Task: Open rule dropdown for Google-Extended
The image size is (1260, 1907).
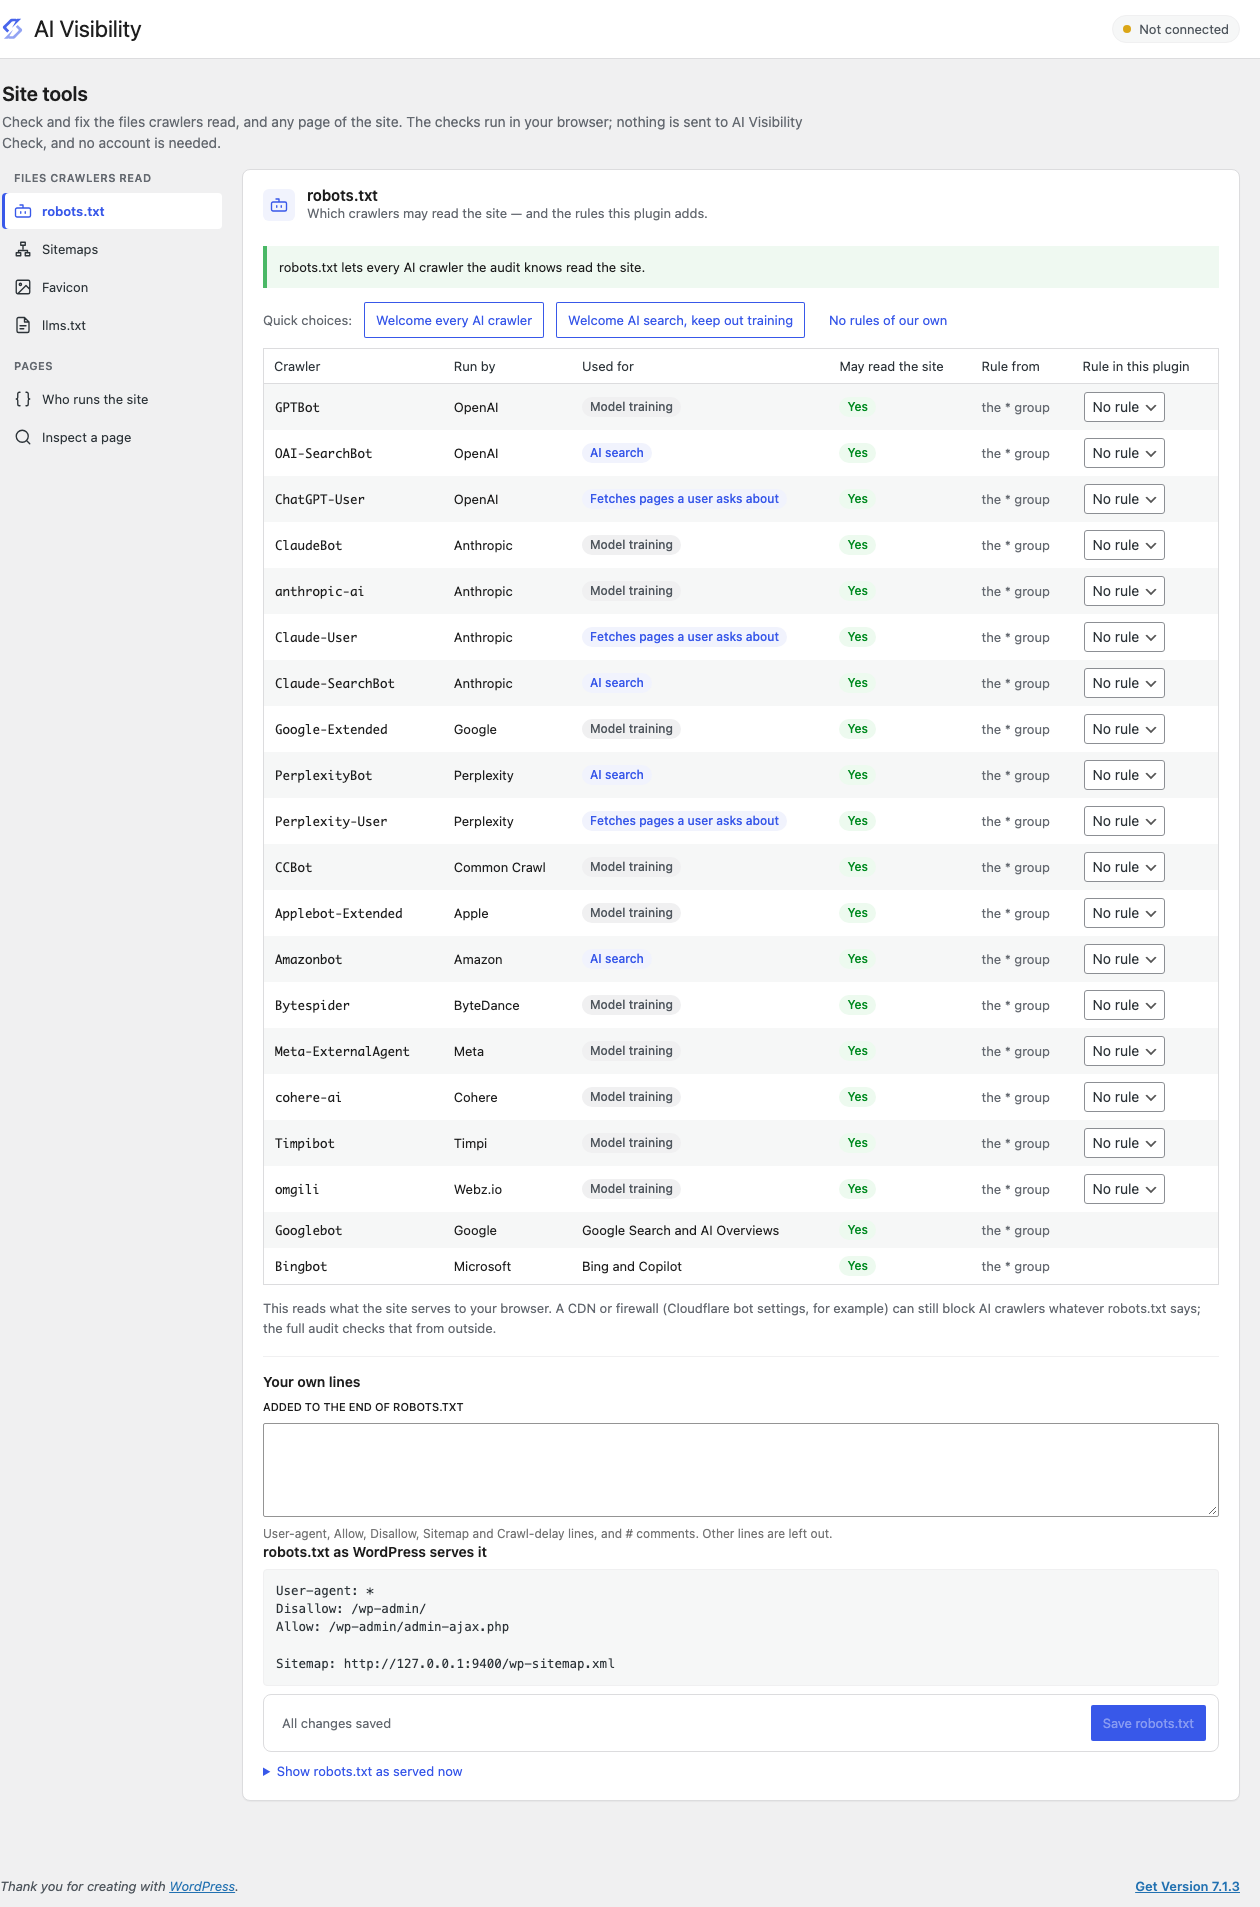Action: (x=1124, y=730)
